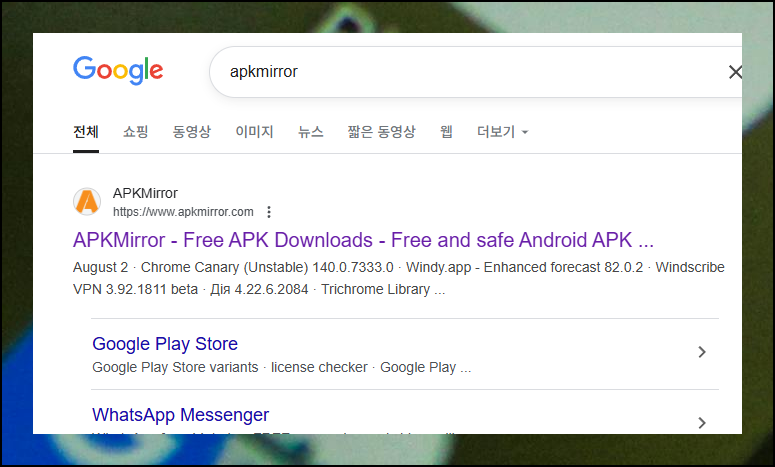This screenshot has width=775, height=467.
Task: Click the snippet text starting August 2
Action: [398, 278]
